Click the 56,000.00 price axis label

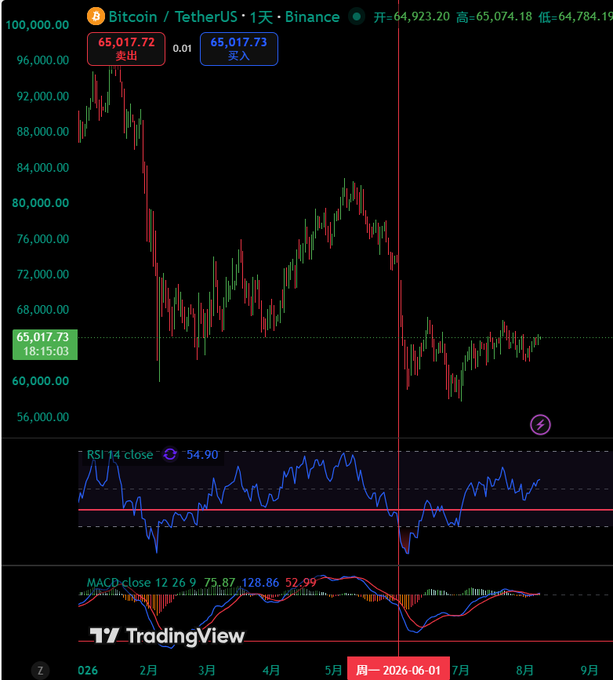[x=42, y=417]
